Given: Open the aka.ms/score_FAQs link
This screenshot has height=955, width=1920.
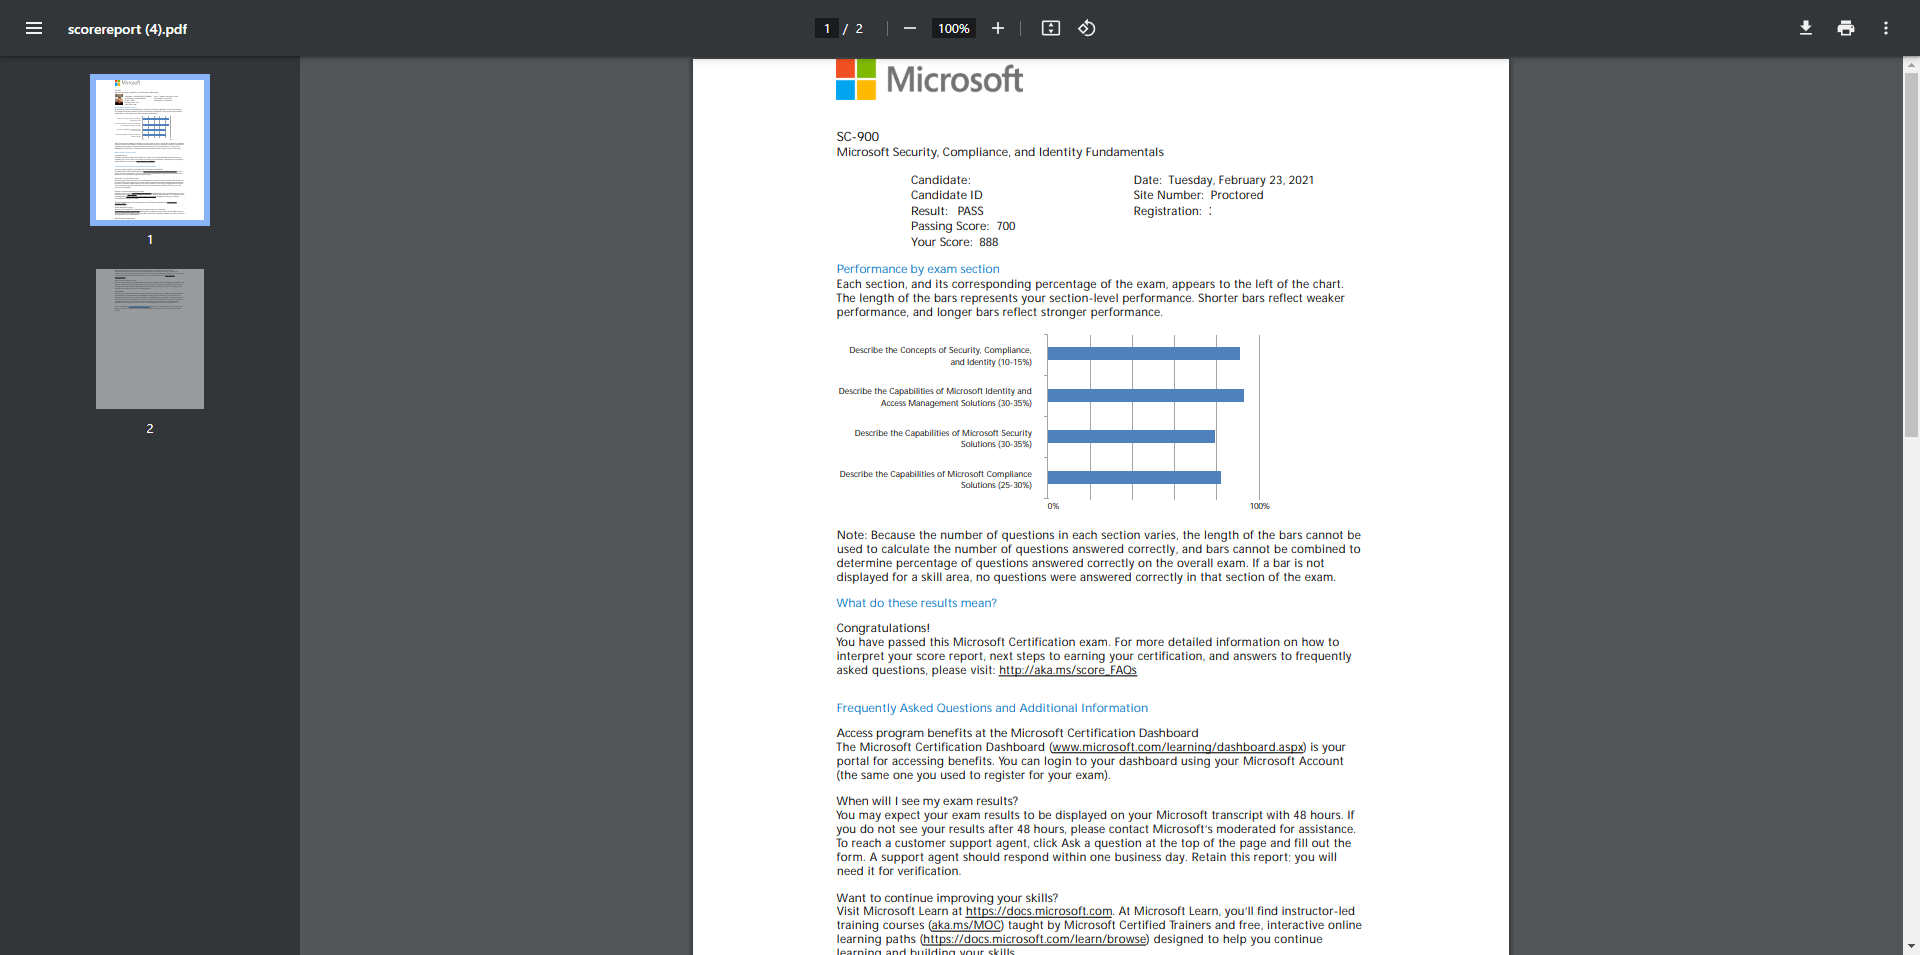Looking at the screenshot, I should [x=1066, y=670].
